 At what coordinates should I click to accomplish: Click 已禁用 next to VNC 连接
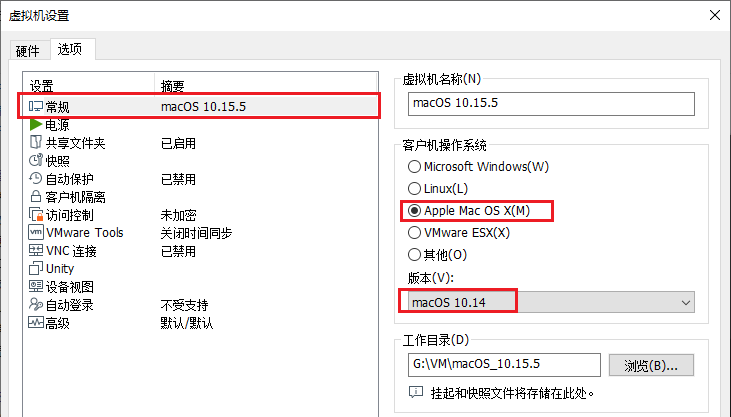click(x=178, y=251)
